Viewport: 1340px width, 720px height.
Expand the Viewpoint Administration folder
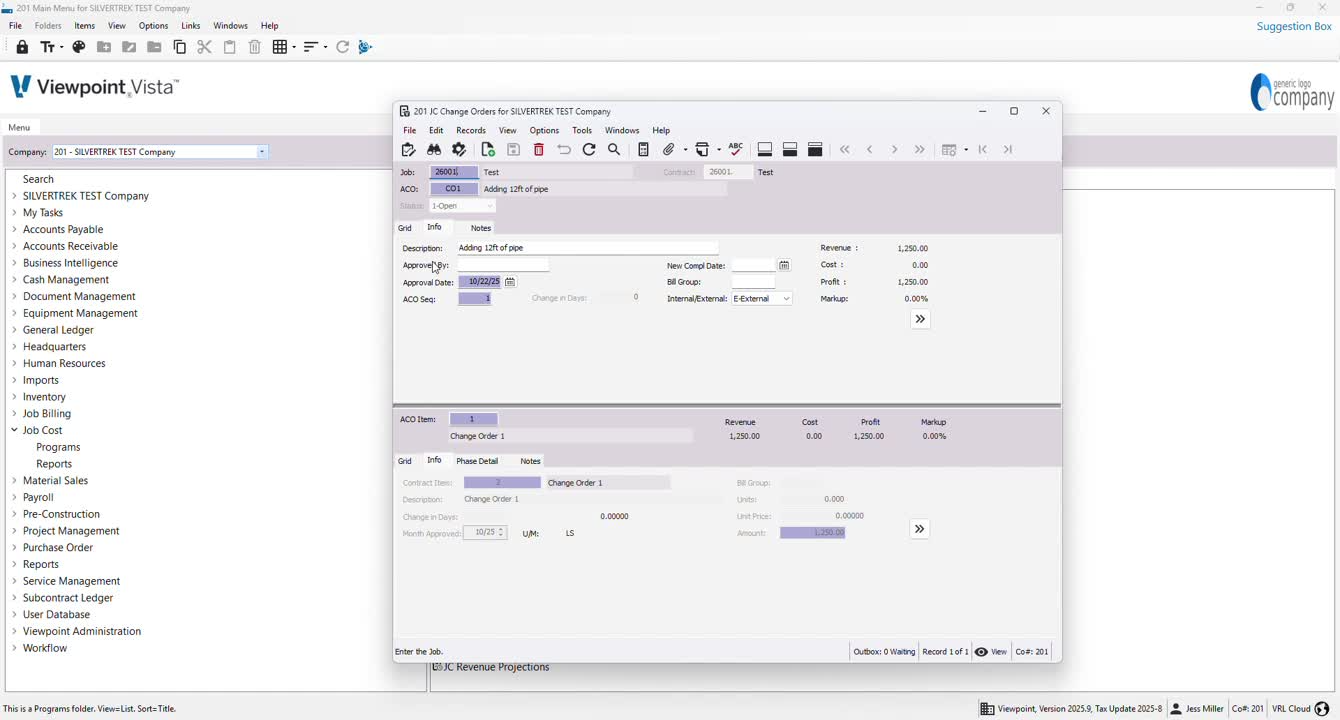click(14, 631)
